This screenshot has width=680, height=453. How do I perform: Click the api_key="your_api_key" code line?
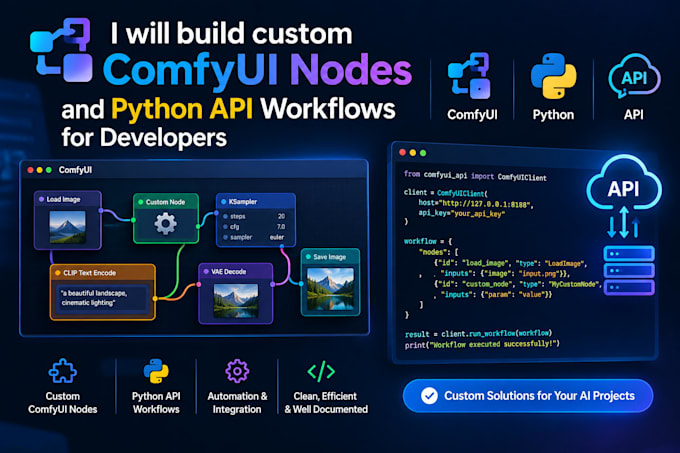coord(461,213)
